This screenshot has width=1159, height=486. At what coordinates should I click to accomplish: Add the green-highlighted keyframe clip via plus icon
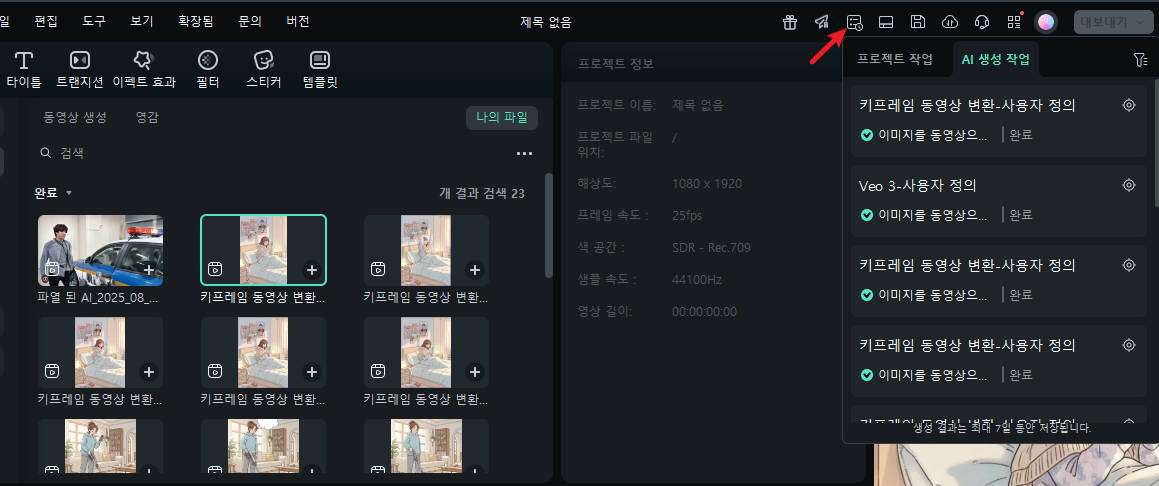tap(311, 270)
